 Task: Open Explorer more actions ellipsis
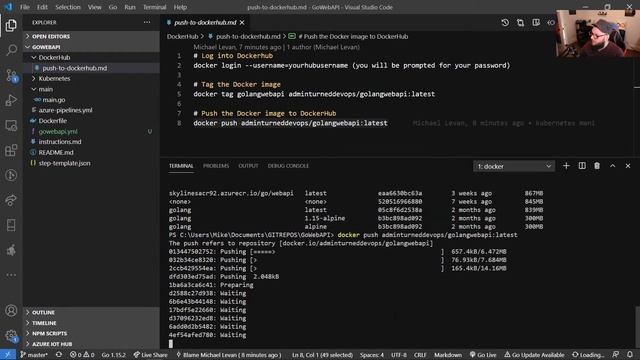point(147,22)
